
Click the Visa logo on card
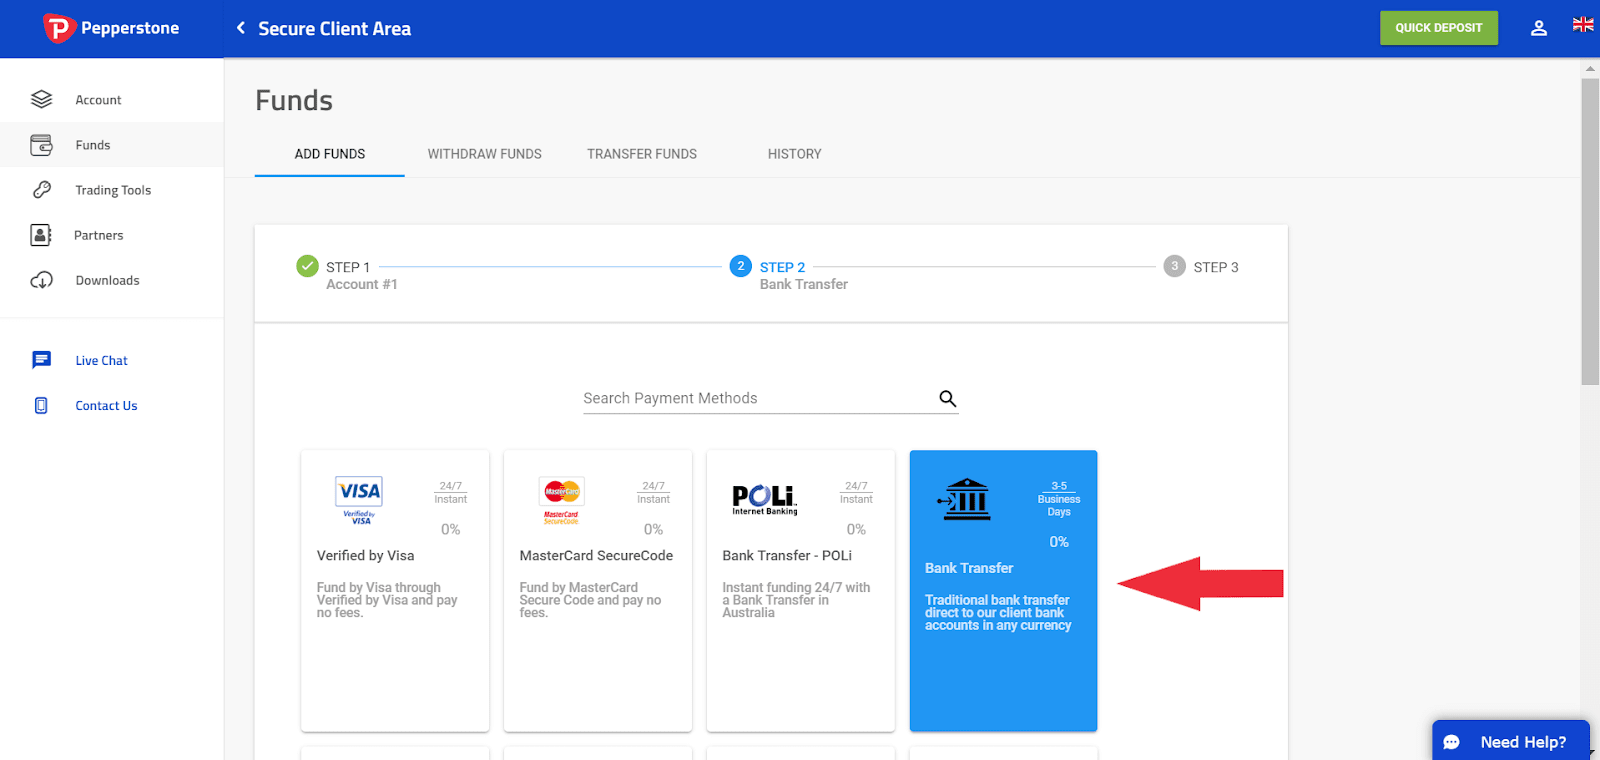click(x=359, y=499)
